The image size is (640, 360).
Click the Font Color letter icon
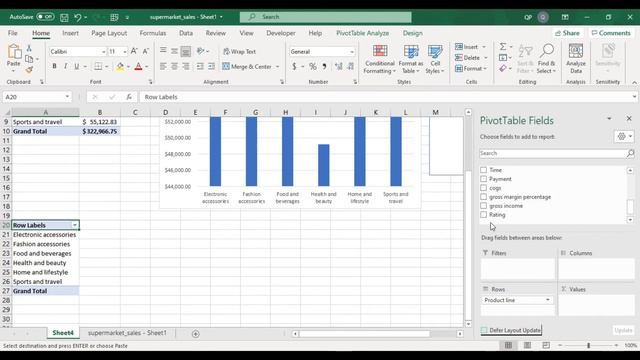pos(138,66)
